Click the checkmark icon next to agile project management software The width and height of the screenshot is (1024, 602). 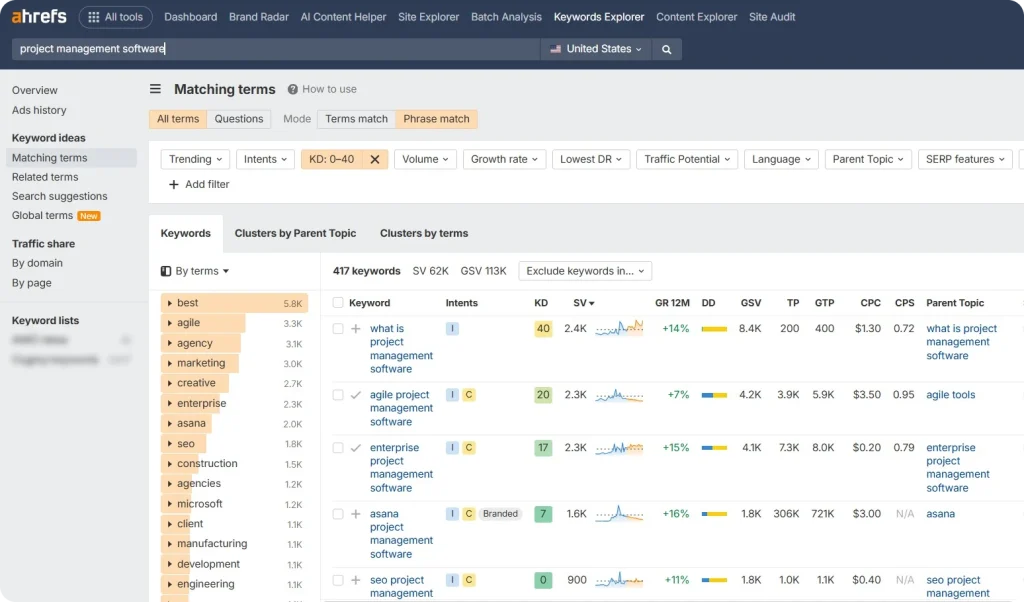pos(356,394)
